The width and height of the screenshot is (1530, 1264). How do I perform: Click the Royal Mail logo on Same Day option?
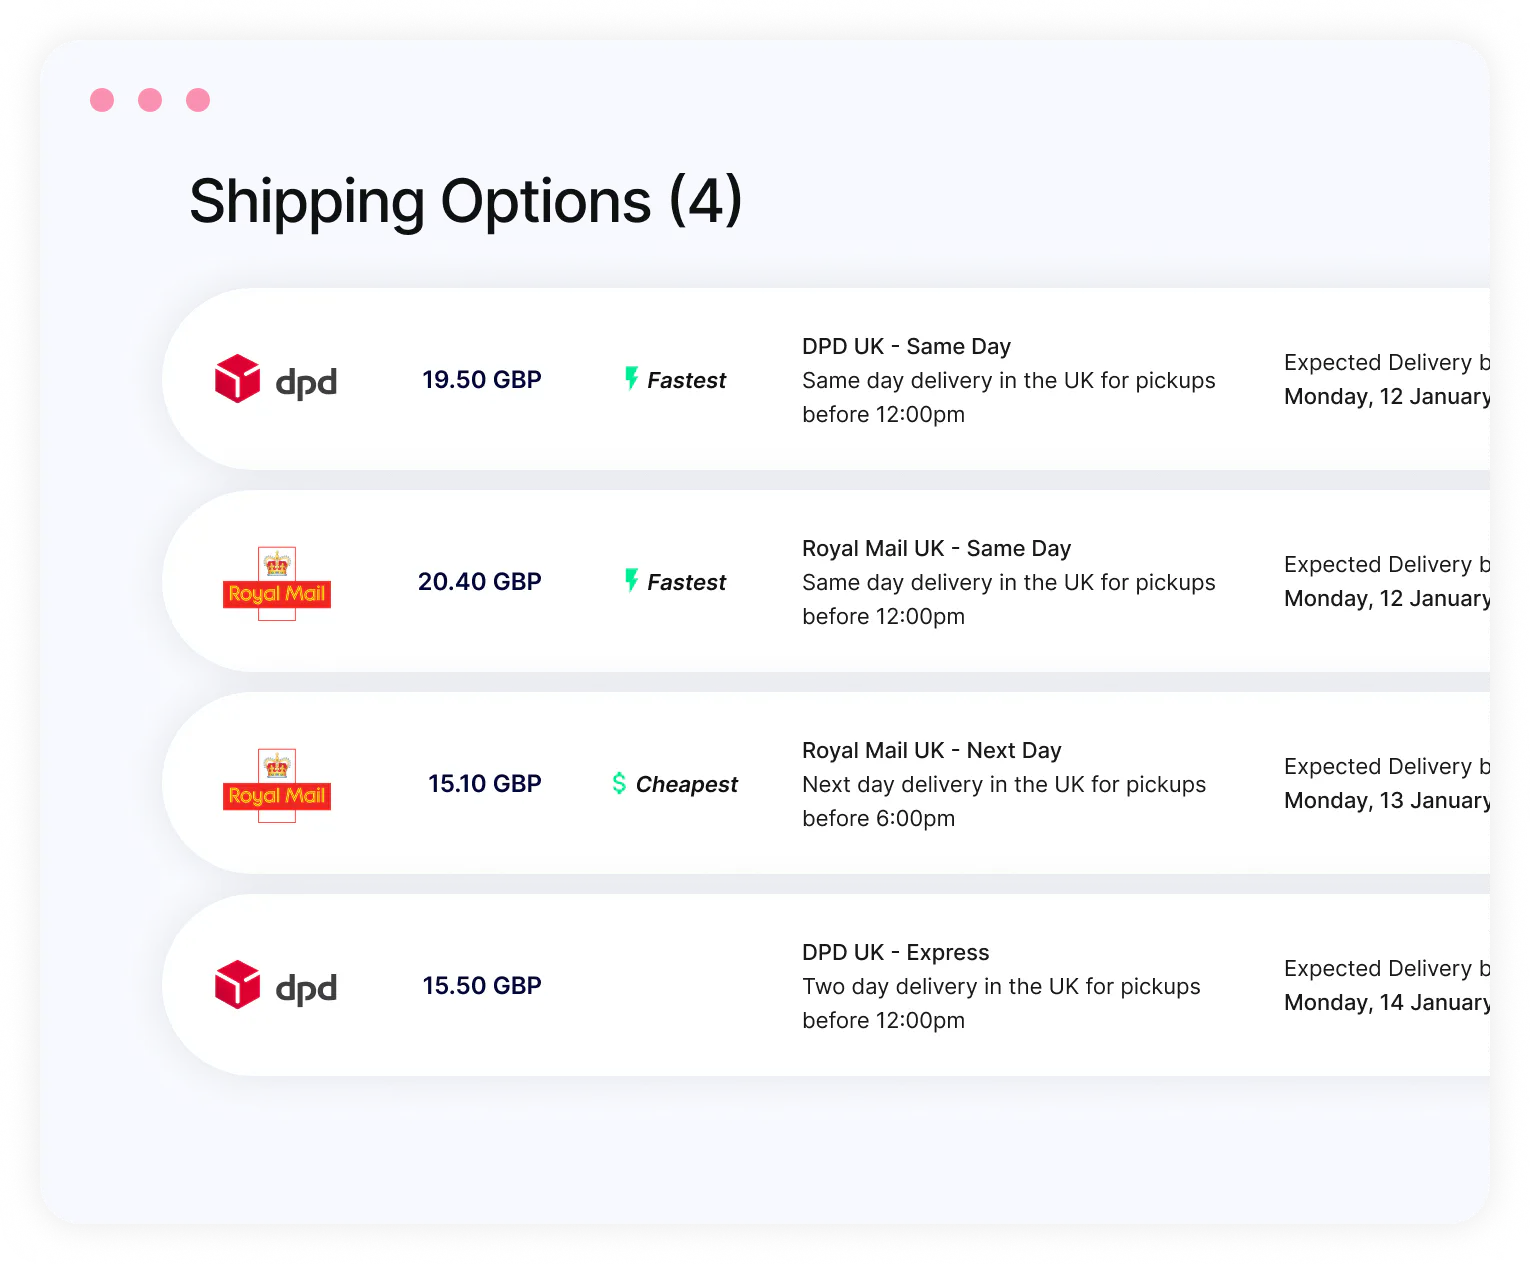point(277,584)
